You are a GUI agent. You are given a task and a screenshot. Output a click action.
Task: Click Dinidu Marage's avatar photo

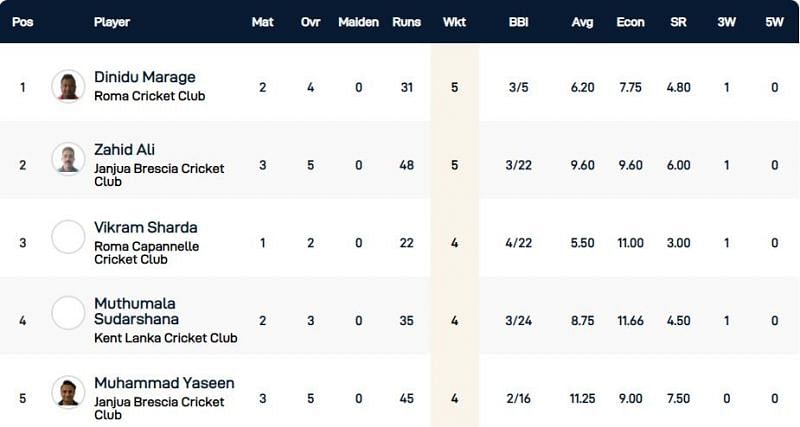(x=68, y=86)
